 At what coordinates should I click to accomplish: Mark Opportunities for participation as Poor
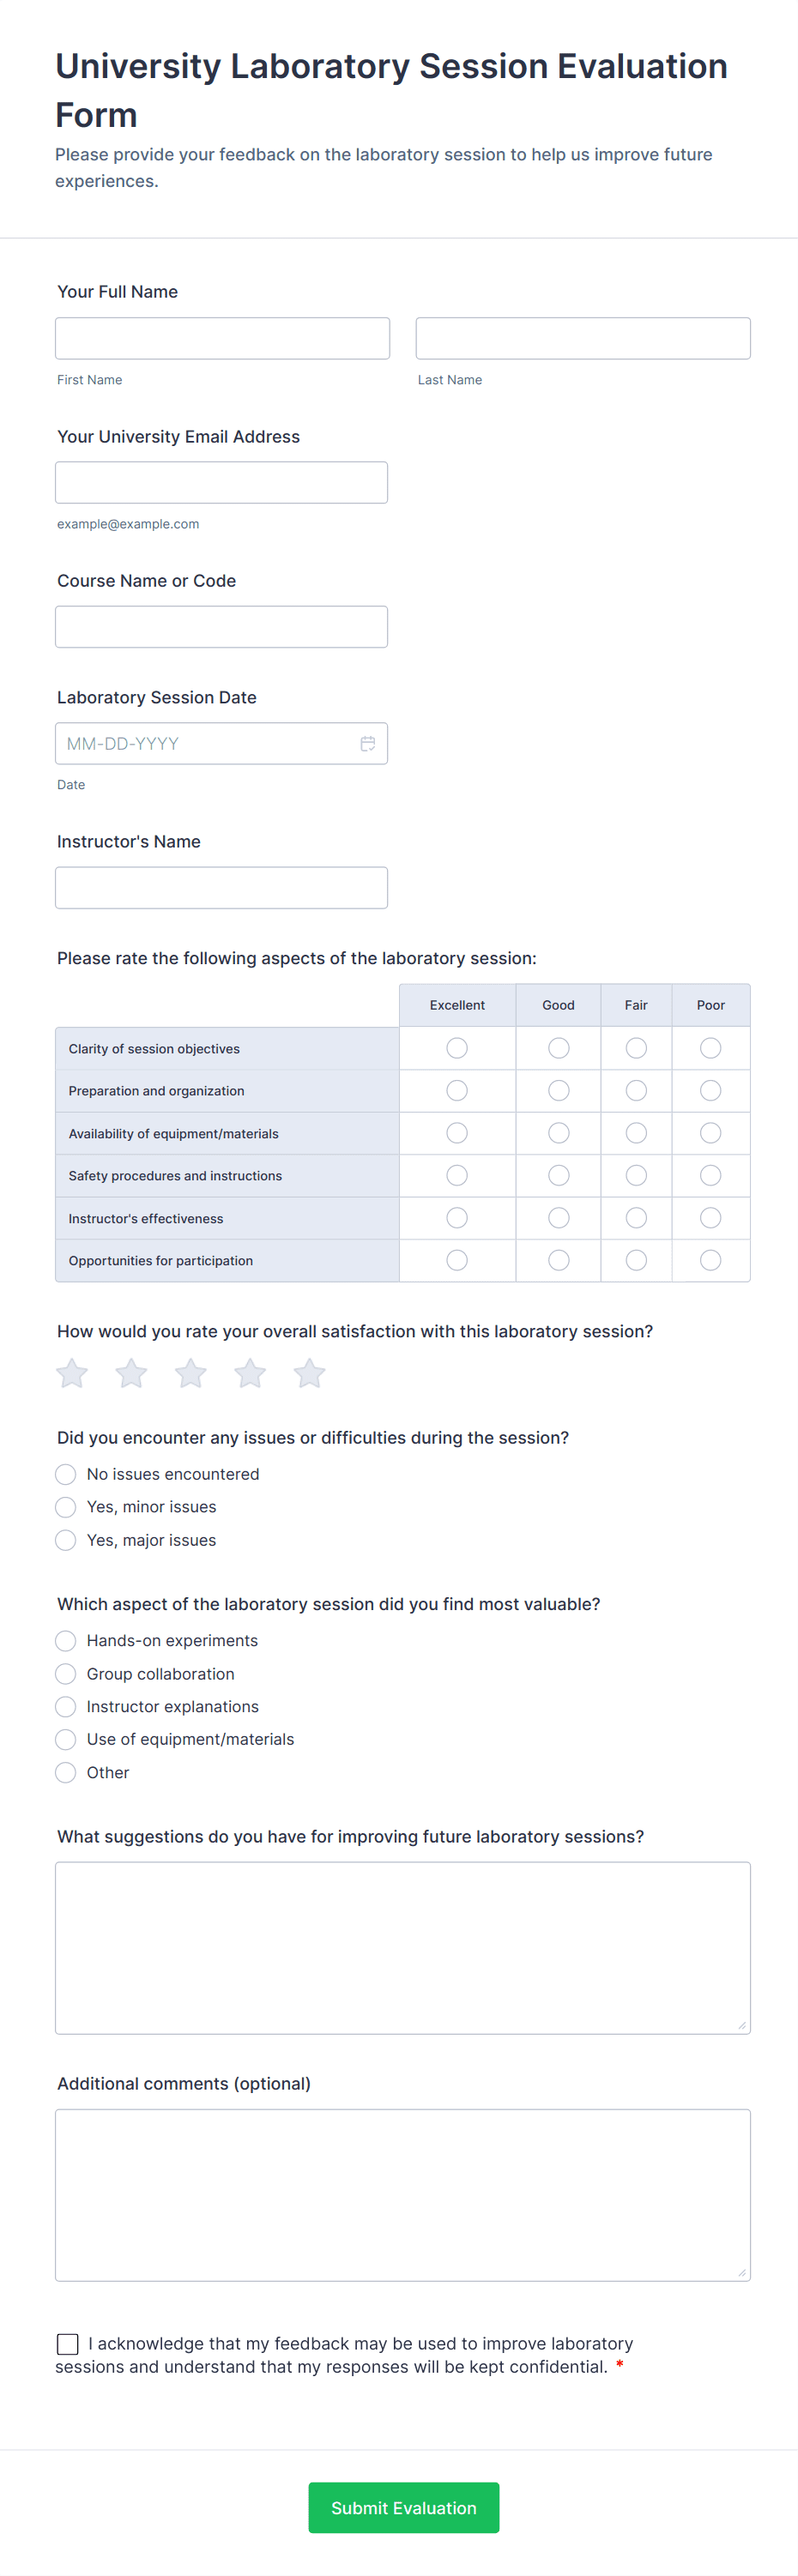(711, 1260)
